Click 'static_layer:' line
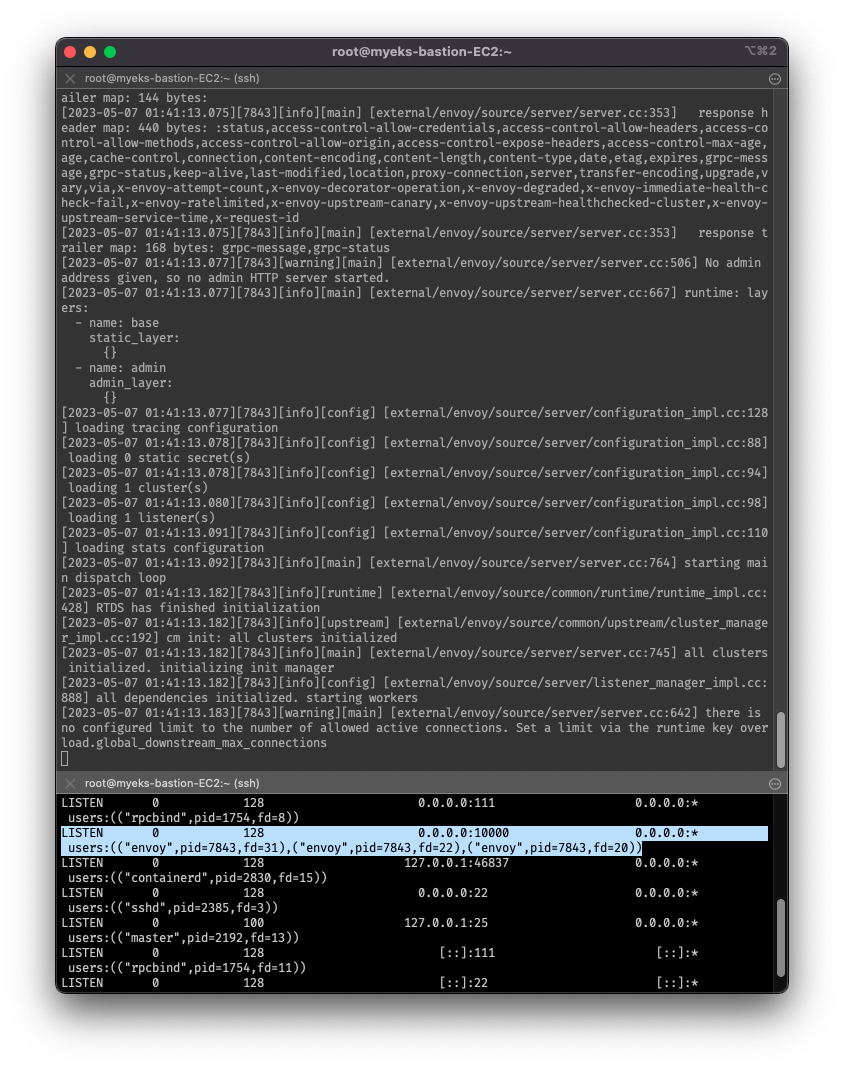This screenshot has height=1067, width=844. coord(134,338)
